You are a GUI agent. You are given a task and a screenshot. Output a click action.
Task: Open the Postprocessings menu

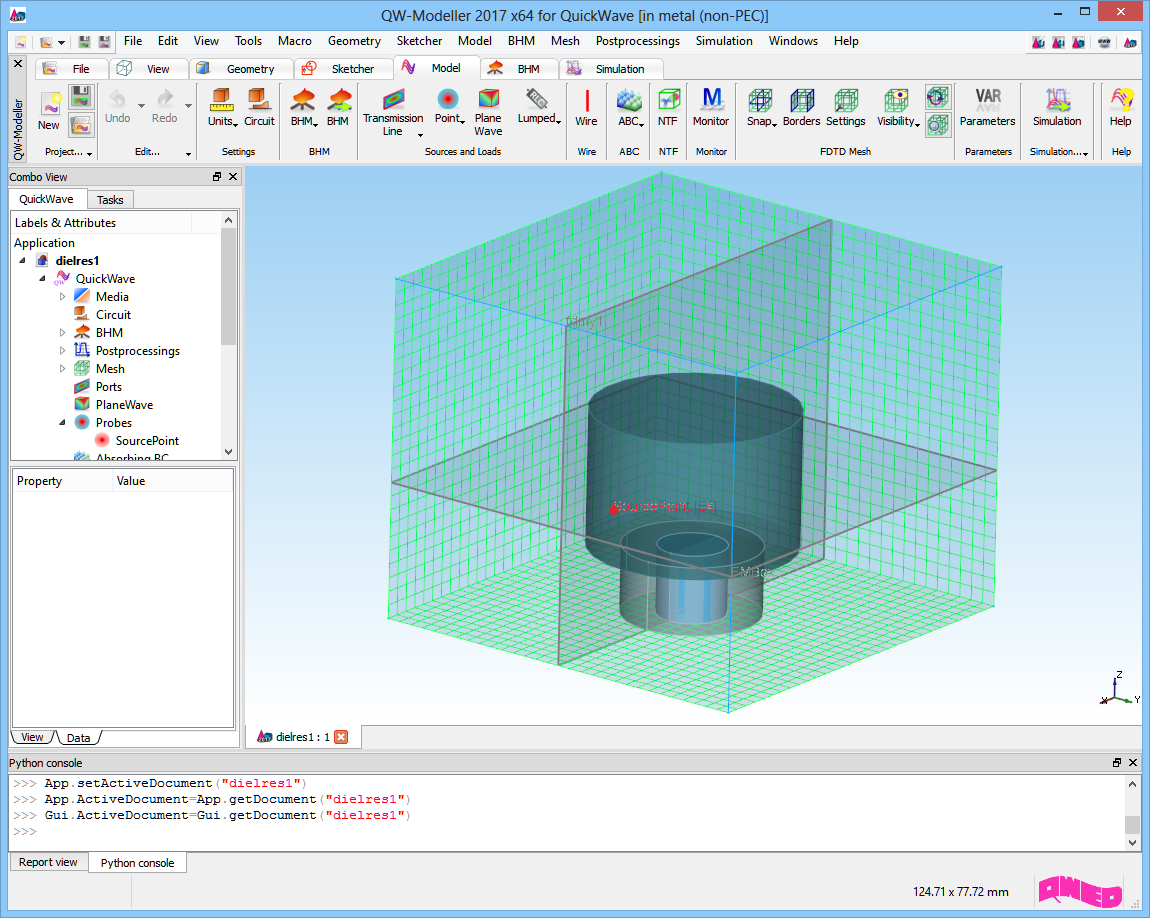pos(637,41)
